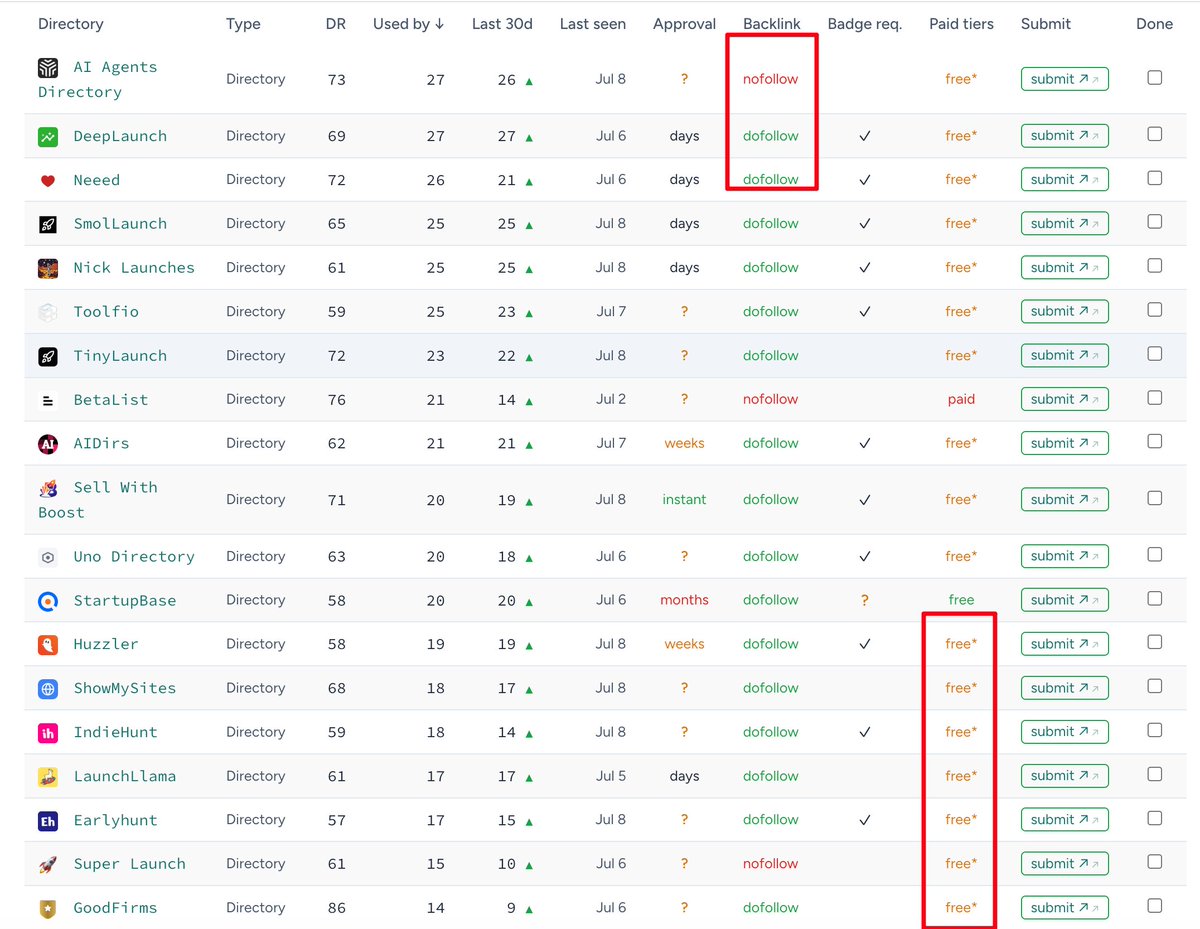Viewport: 1200px width, 929px height.
Task: Open the AIDirs directory link
Action: [101, 444]
